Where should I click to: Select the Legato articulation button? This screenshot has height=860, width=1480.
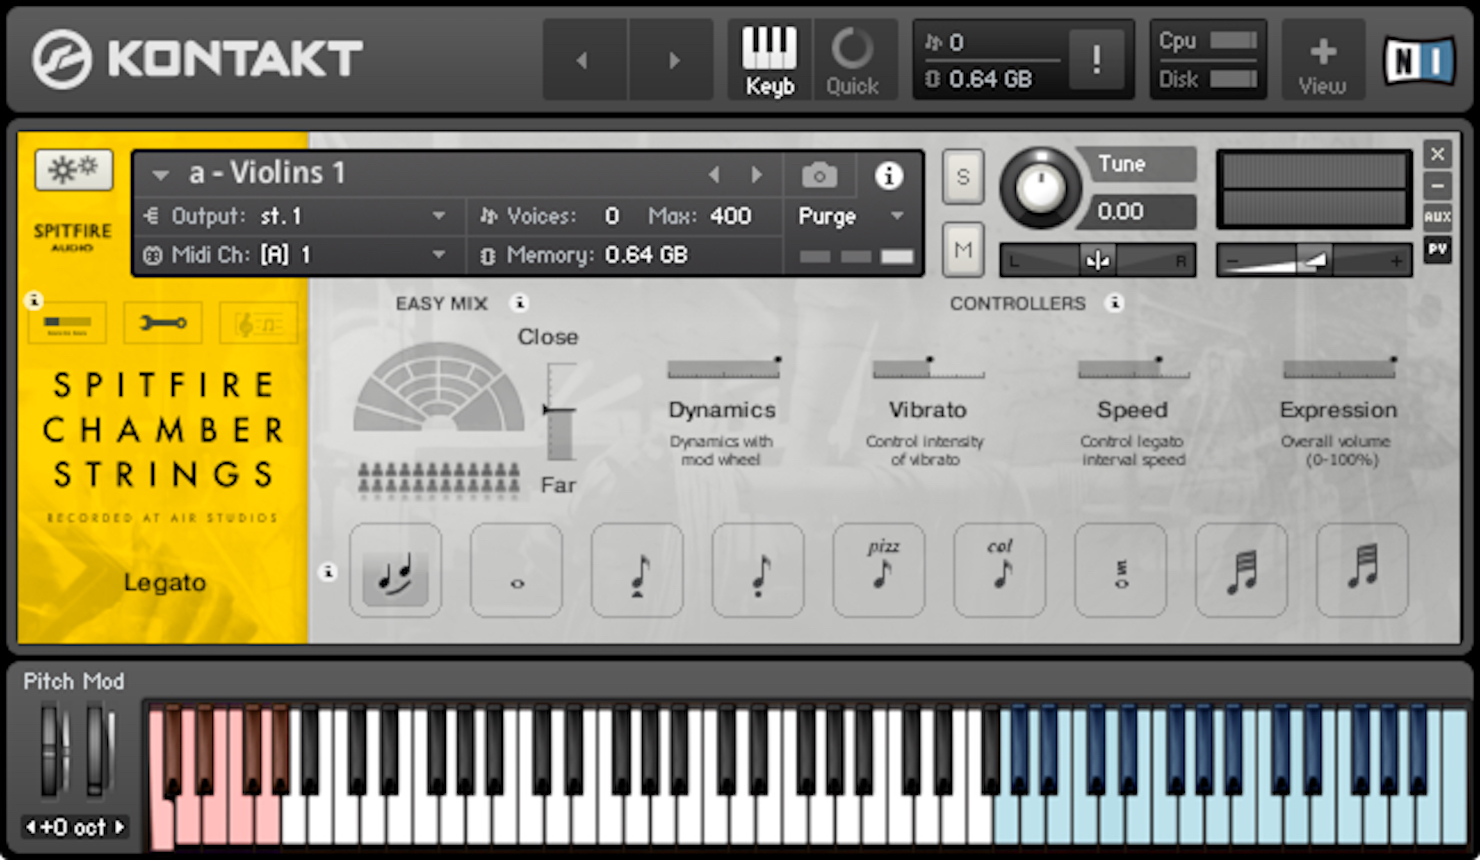[x=396, y=570]
